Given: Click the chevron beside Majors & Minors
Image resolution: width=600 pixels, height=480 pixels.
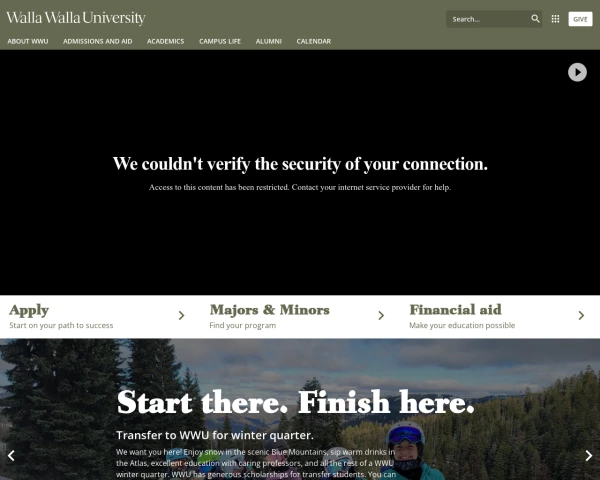Looking at the screenshot, I should (381, 315).
